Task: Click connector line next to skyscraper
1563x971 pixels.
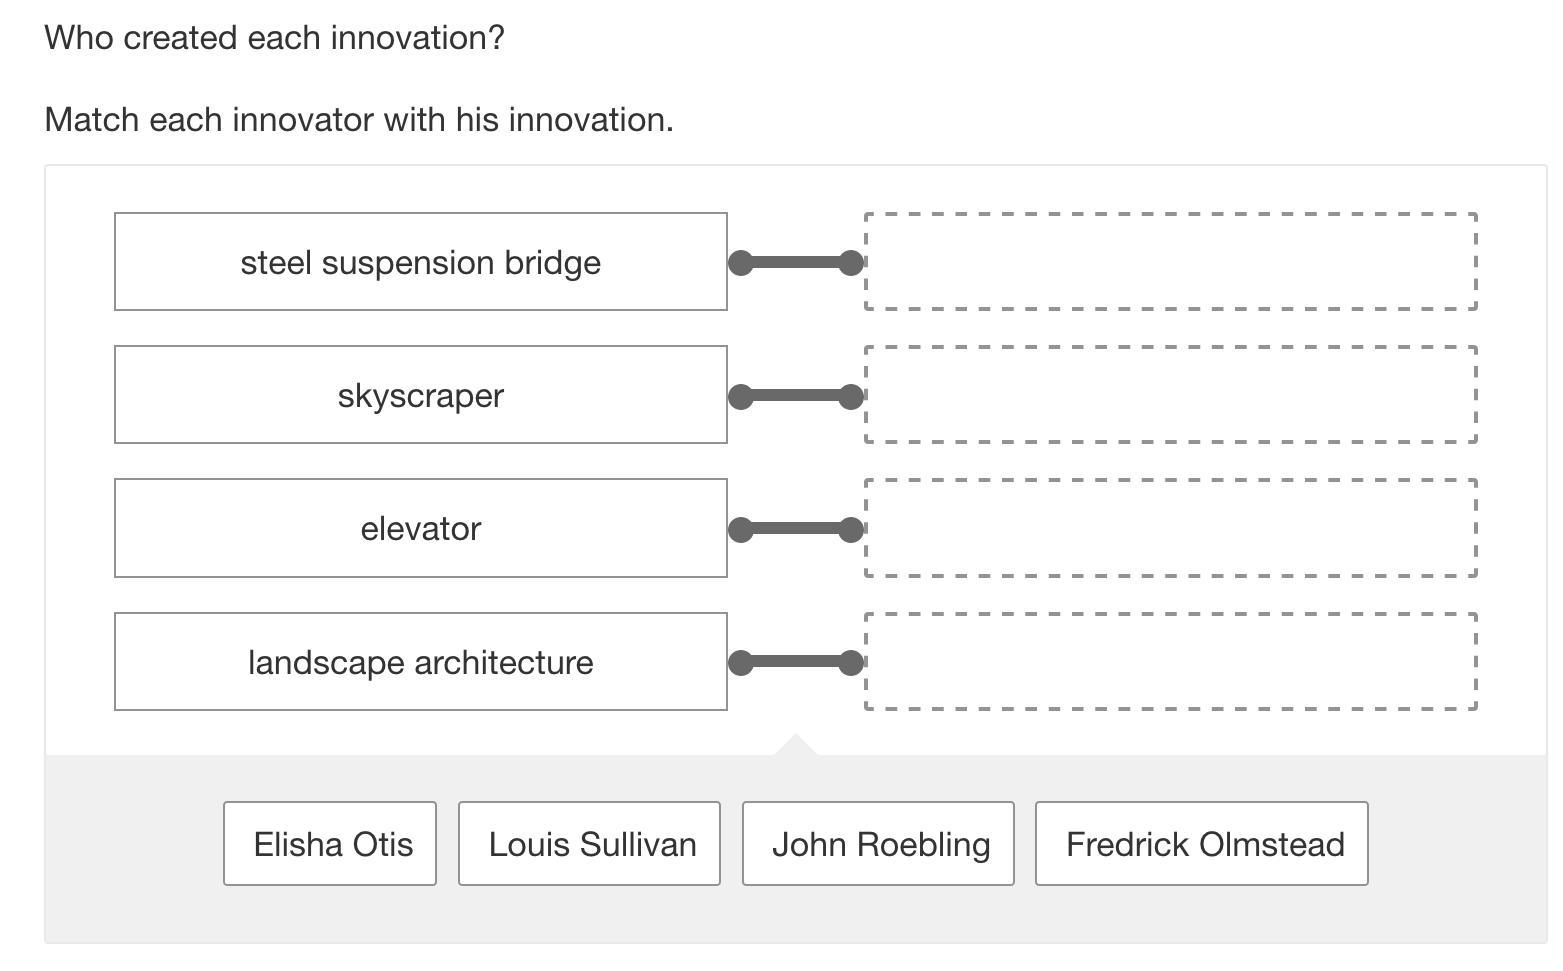Action: 796,397
